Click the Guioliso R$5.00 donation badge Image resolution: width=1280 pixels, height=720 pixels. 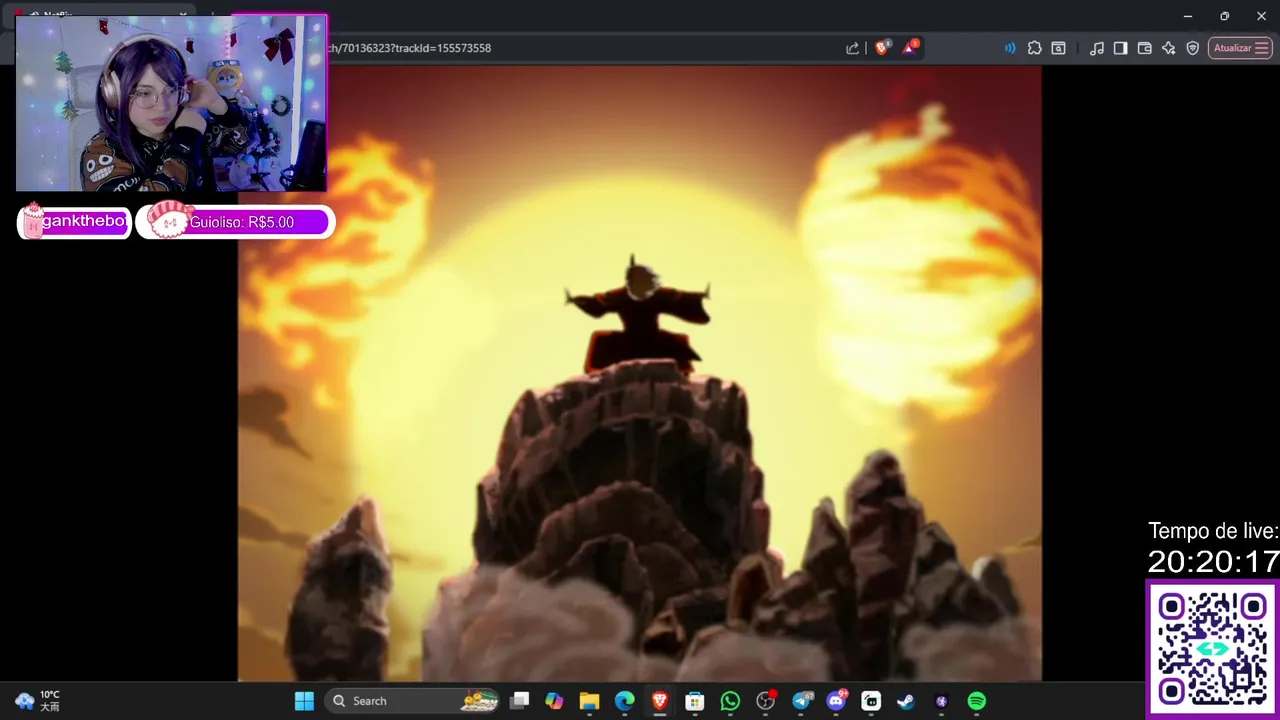[235, 222]
